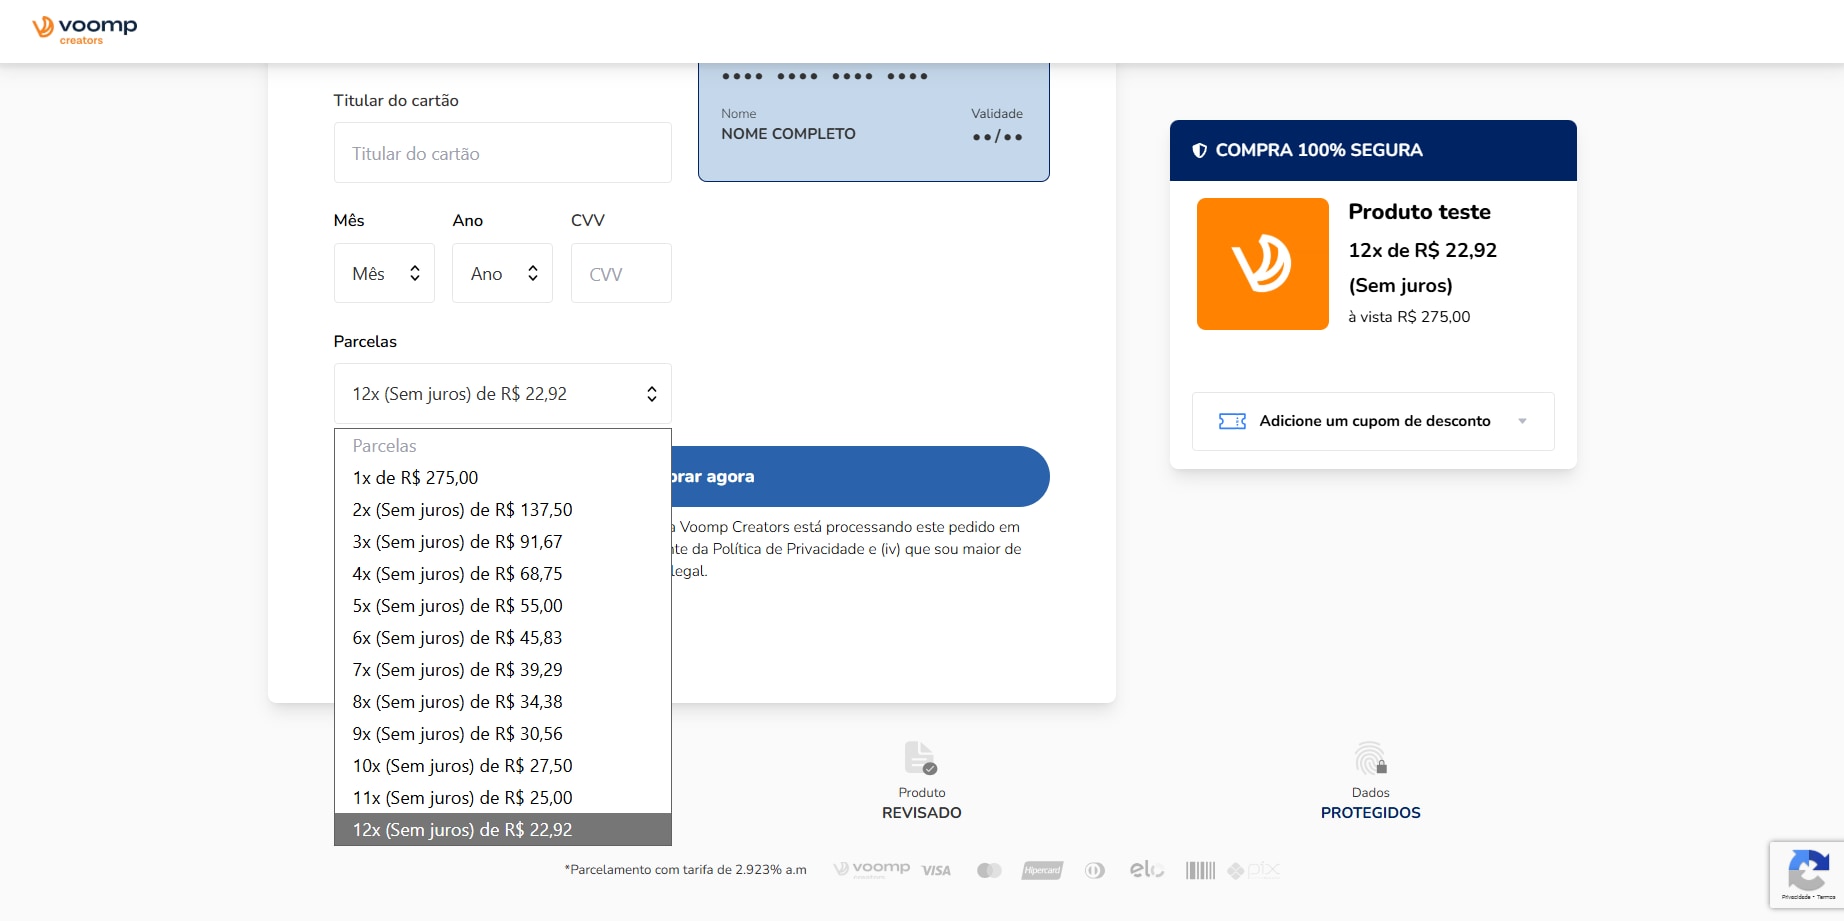Viewport: 1844px width, 921px height.
Task: Open the Mês dropdown
Action: 384,274
